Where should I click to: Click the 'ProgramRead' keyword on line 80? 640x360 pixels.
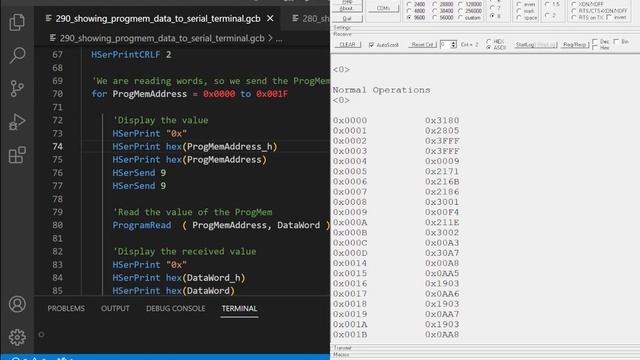(142, 225)
